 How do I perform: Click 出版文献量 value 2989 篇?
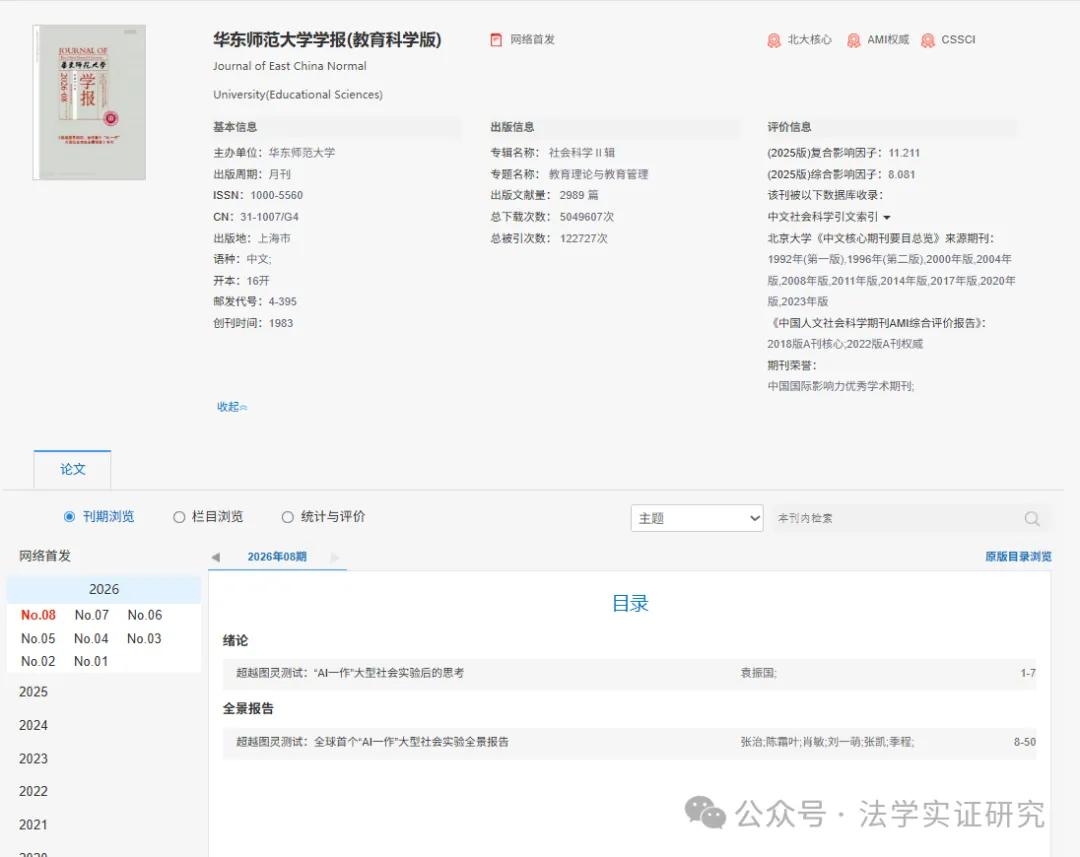[579, 196]
